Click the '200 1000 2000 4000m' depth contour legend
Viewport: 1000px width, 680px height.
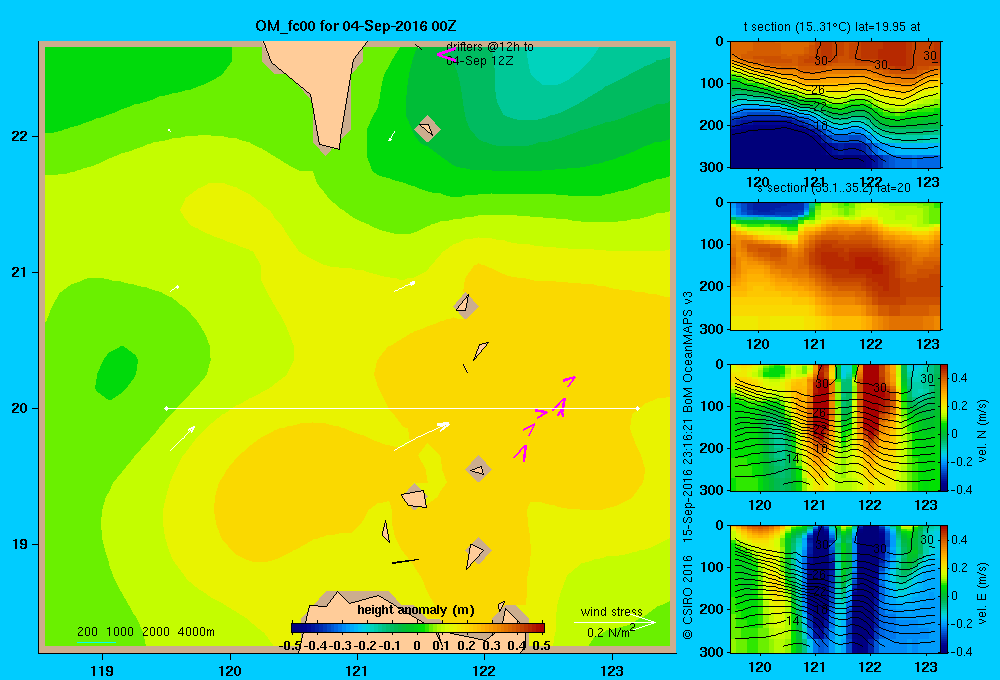(x=145, y=632)
